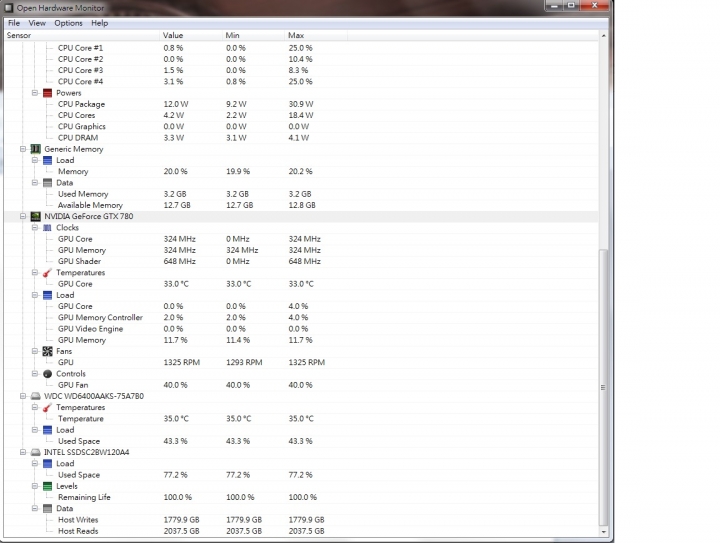Click the Value column header
Image resolution: width=720 pixels, height=543 pixels.
(191, 35)
